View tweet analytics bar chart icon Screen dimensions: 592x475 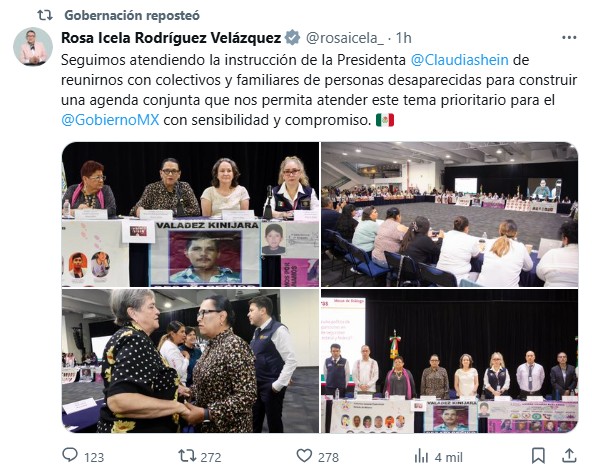(421, 456)
